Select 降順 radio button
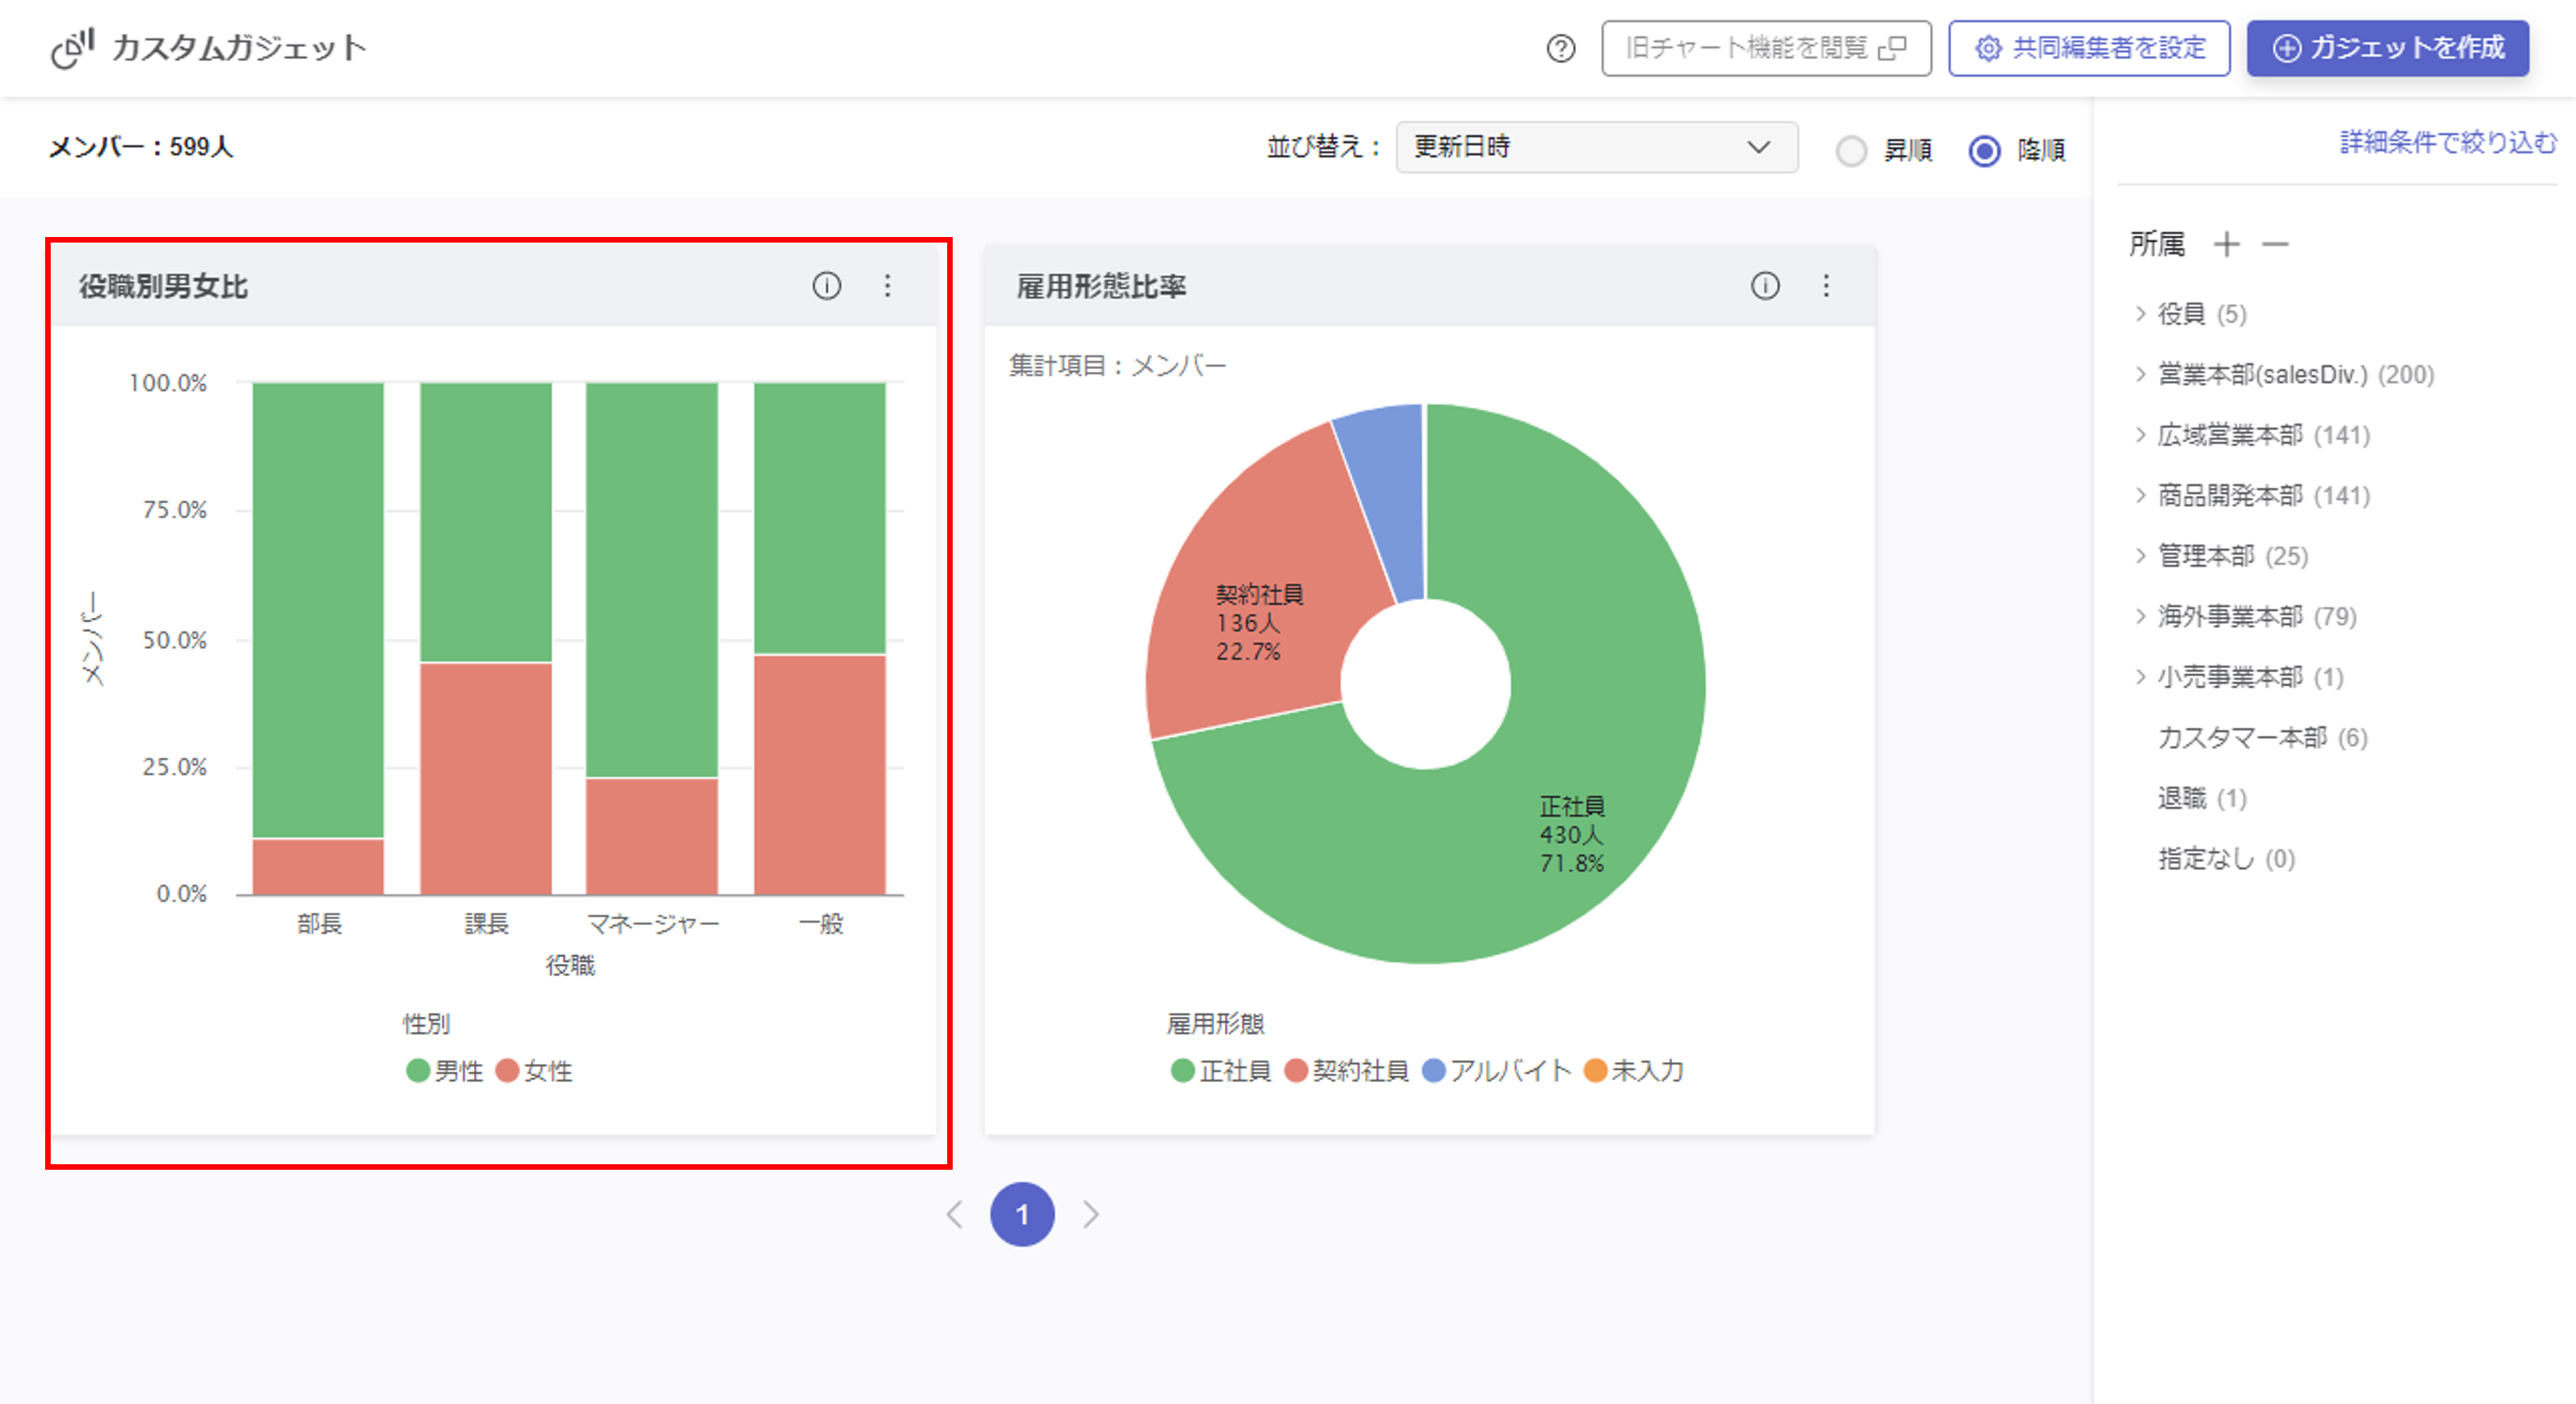This screenshot has height=1404, width=2576. (x=1984, y=150)
